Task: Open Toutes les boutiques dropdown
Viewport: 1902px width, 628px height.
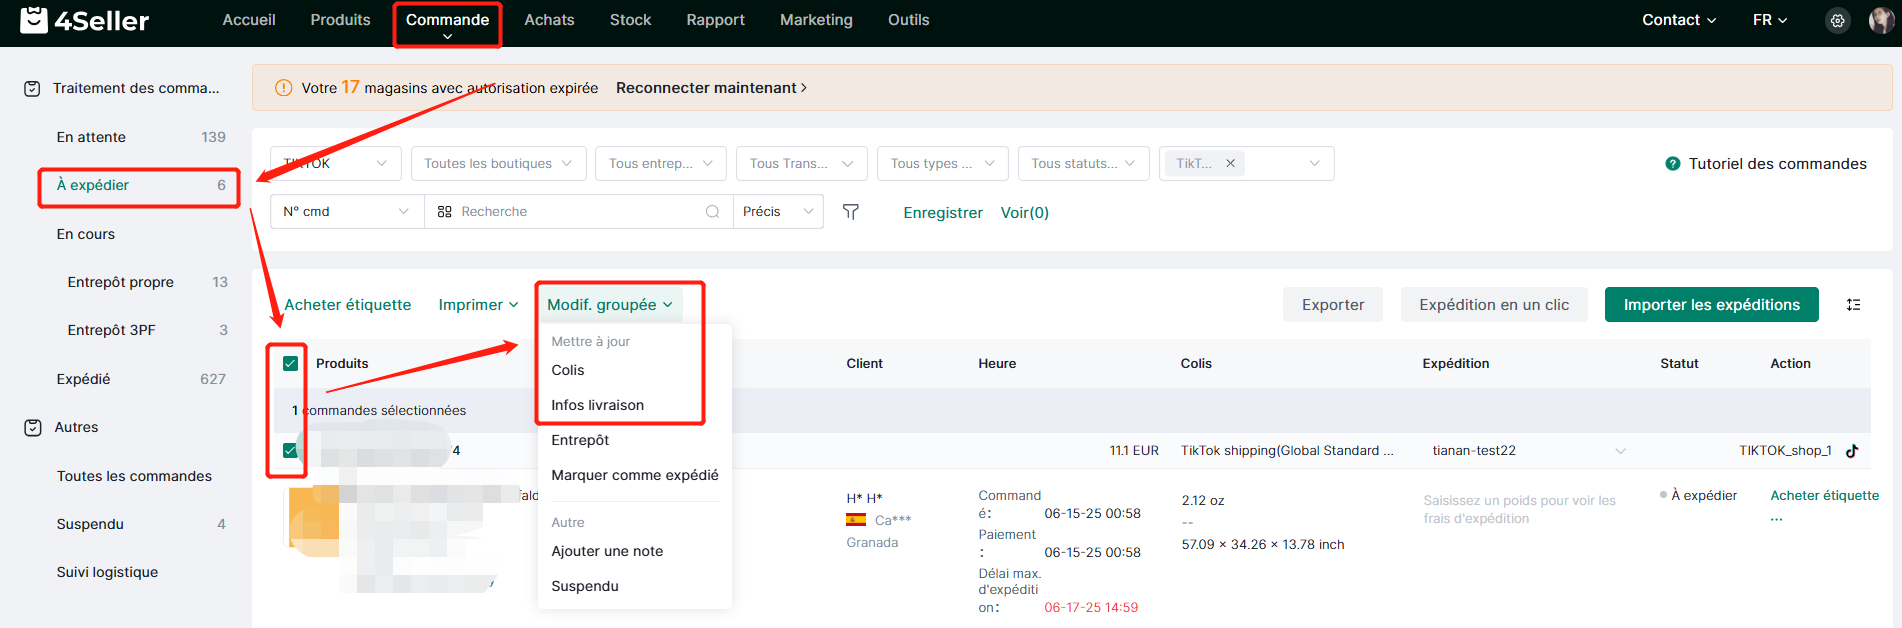Action: [x=498, y=163]
